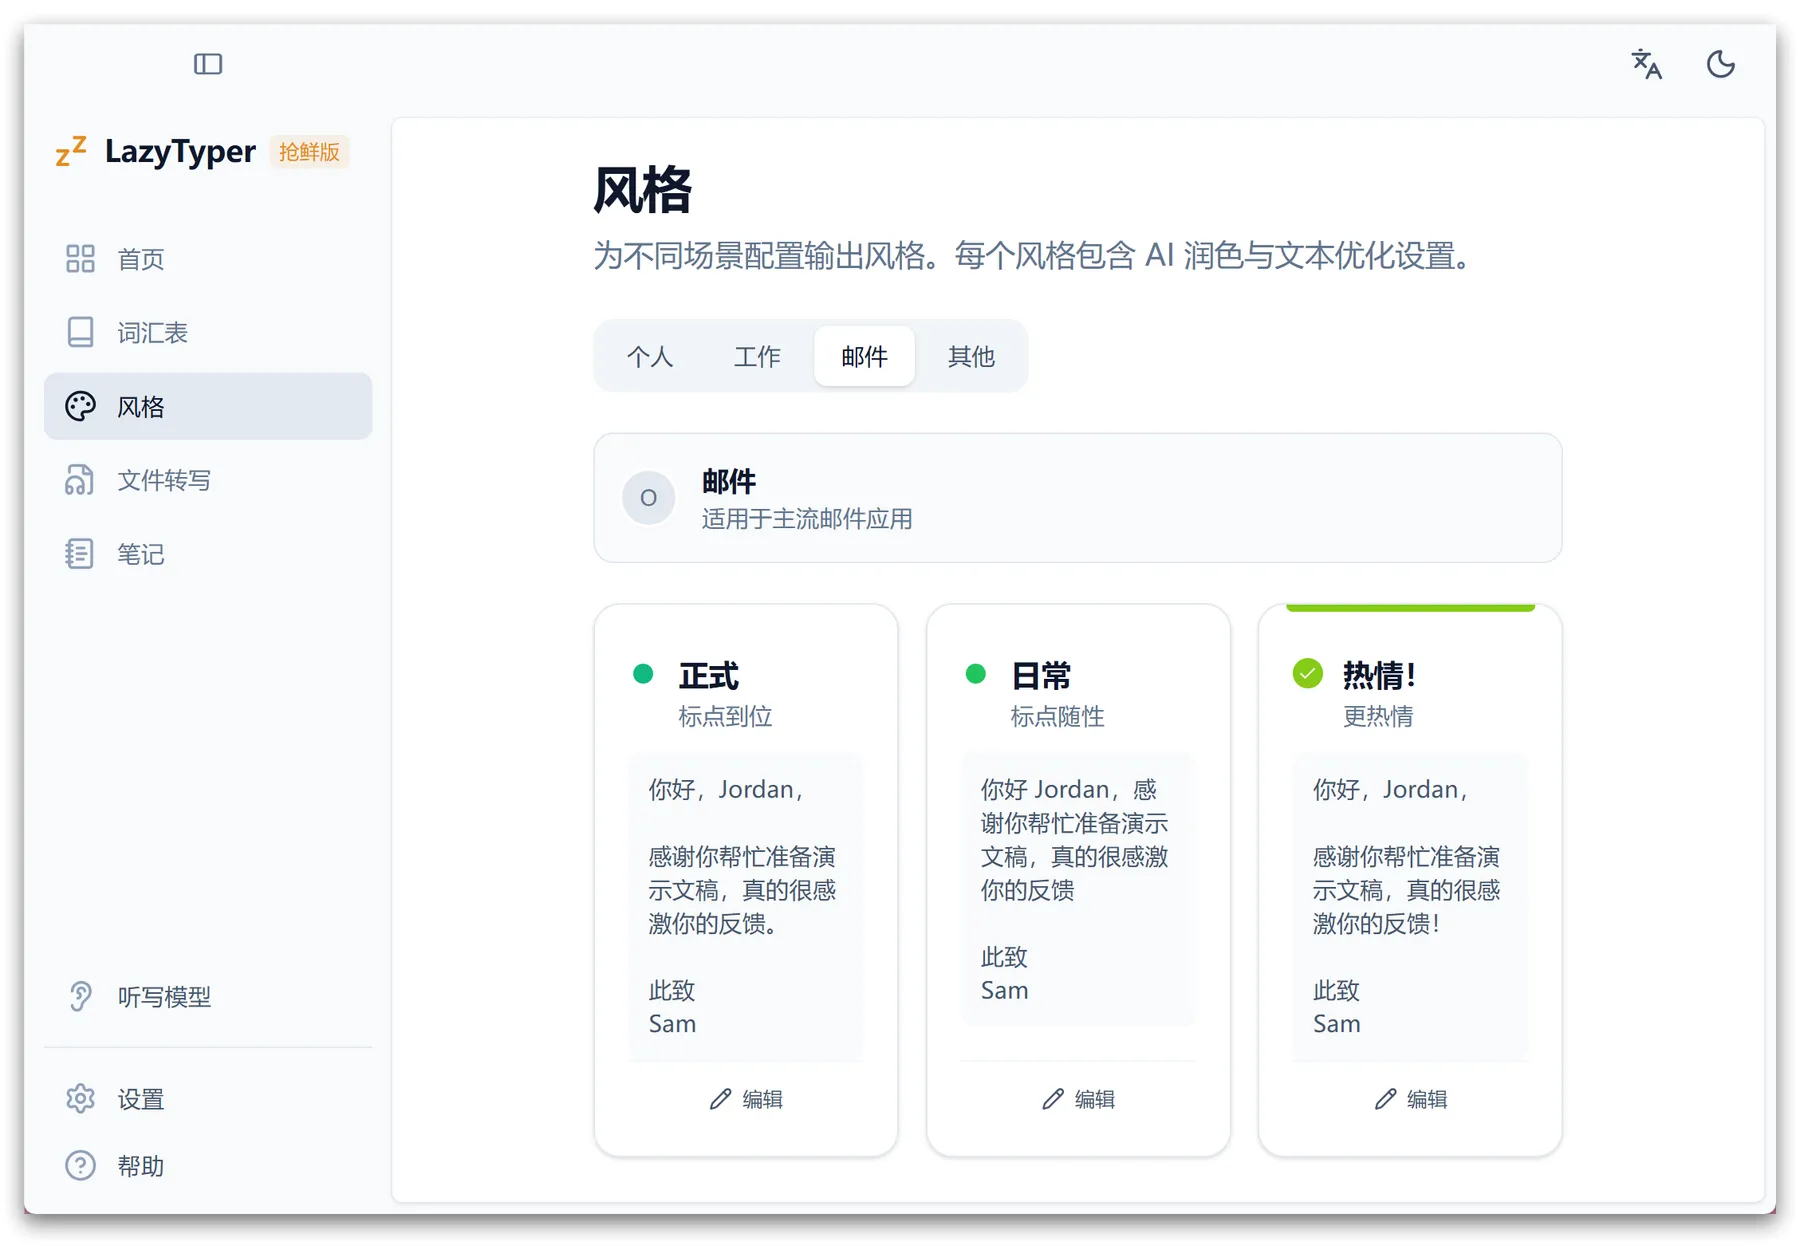The height and width of the screenshot is (1246, 1800).
Task: Open 听写模型 dictation model page
Action: pos(164,997)
